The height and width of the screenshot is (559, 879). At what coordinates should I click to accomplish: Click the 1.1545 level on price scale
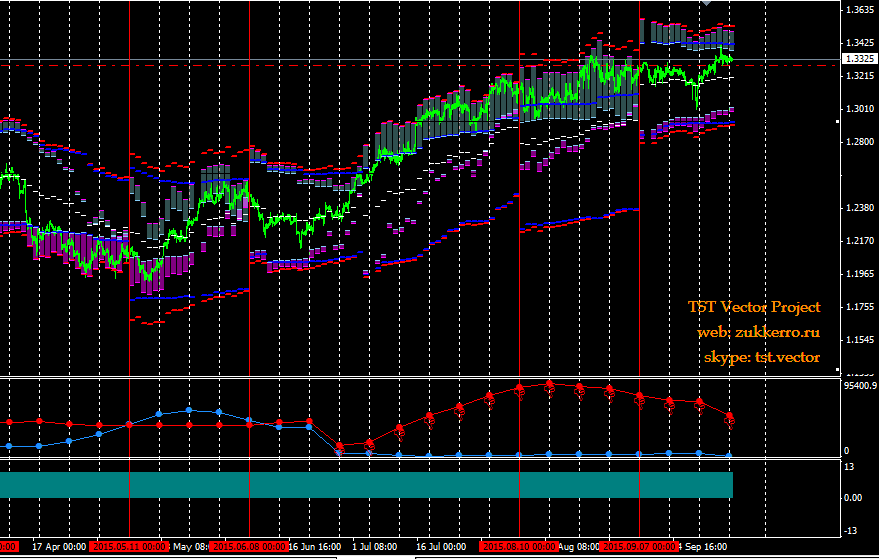(x=860, y=340)
